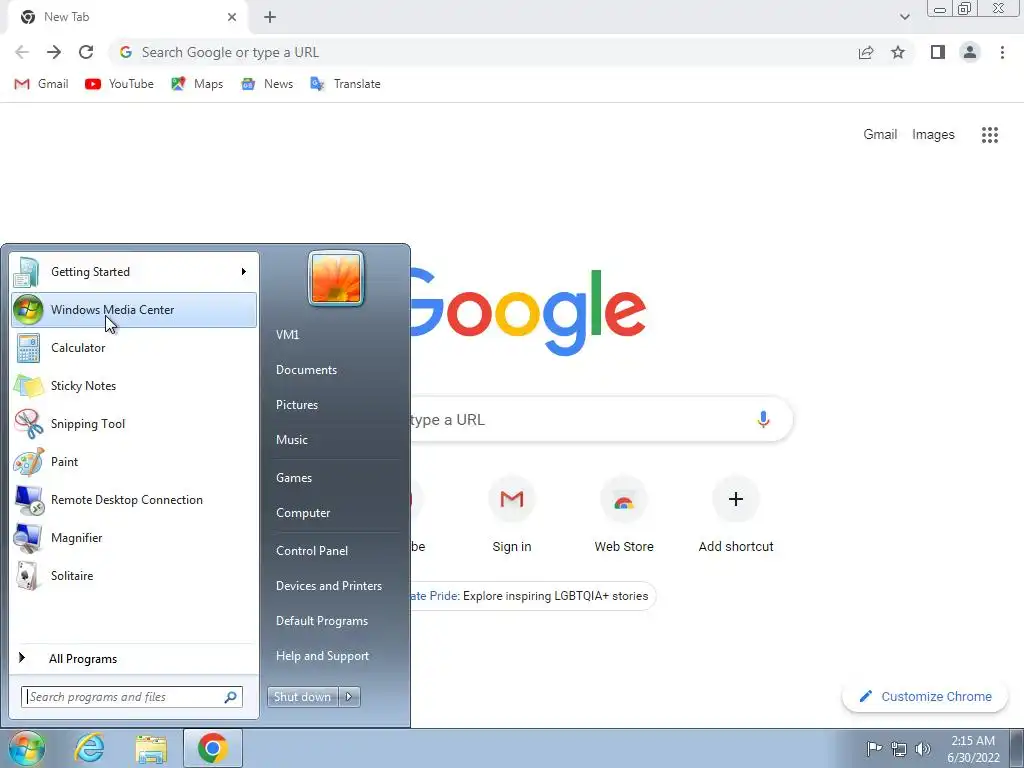Click the Windows Start orb
Screen dimensions: 1024x768
pos(27,748)
